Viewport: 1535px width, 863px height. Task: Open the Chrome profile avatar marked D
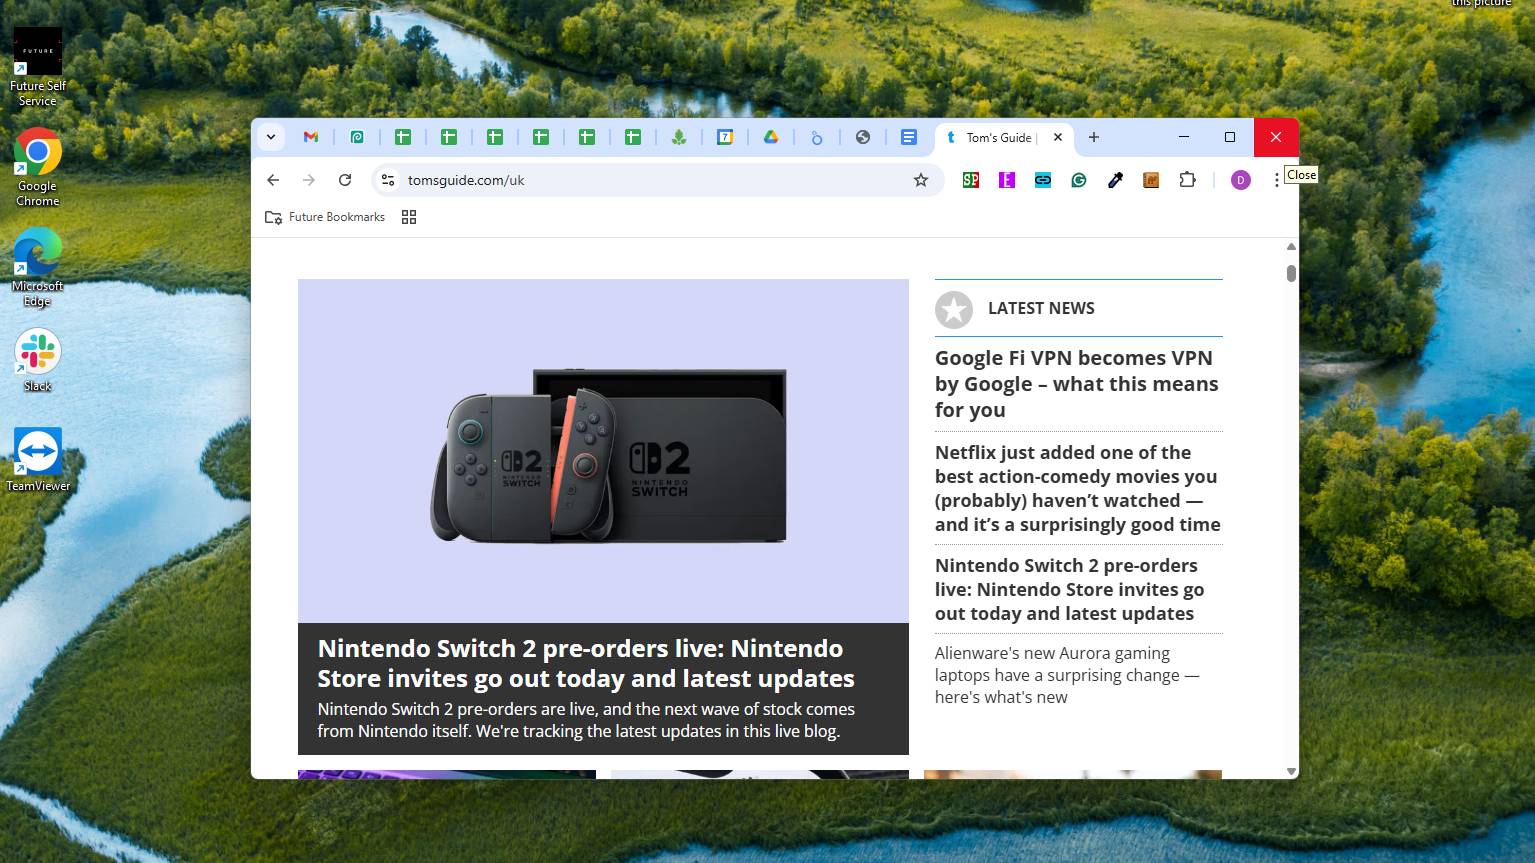click(x=1240, y=180)
